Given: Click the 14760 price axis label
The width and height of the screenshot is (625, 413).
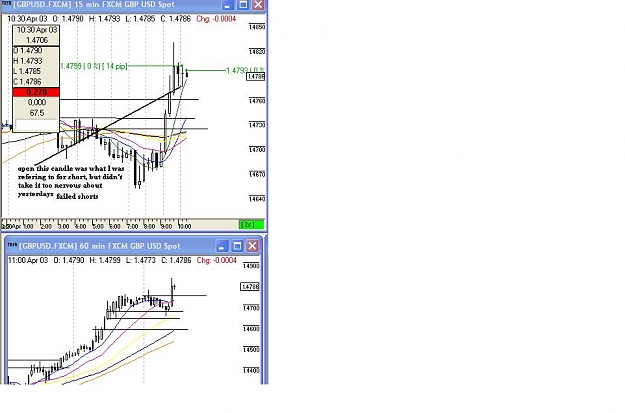Looking at the screenshot, I should [x=257, y=101].
